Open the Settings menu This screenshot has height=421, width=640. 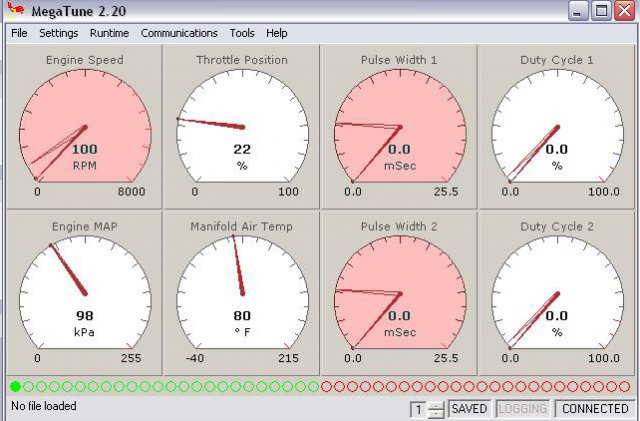click(59, 33)
